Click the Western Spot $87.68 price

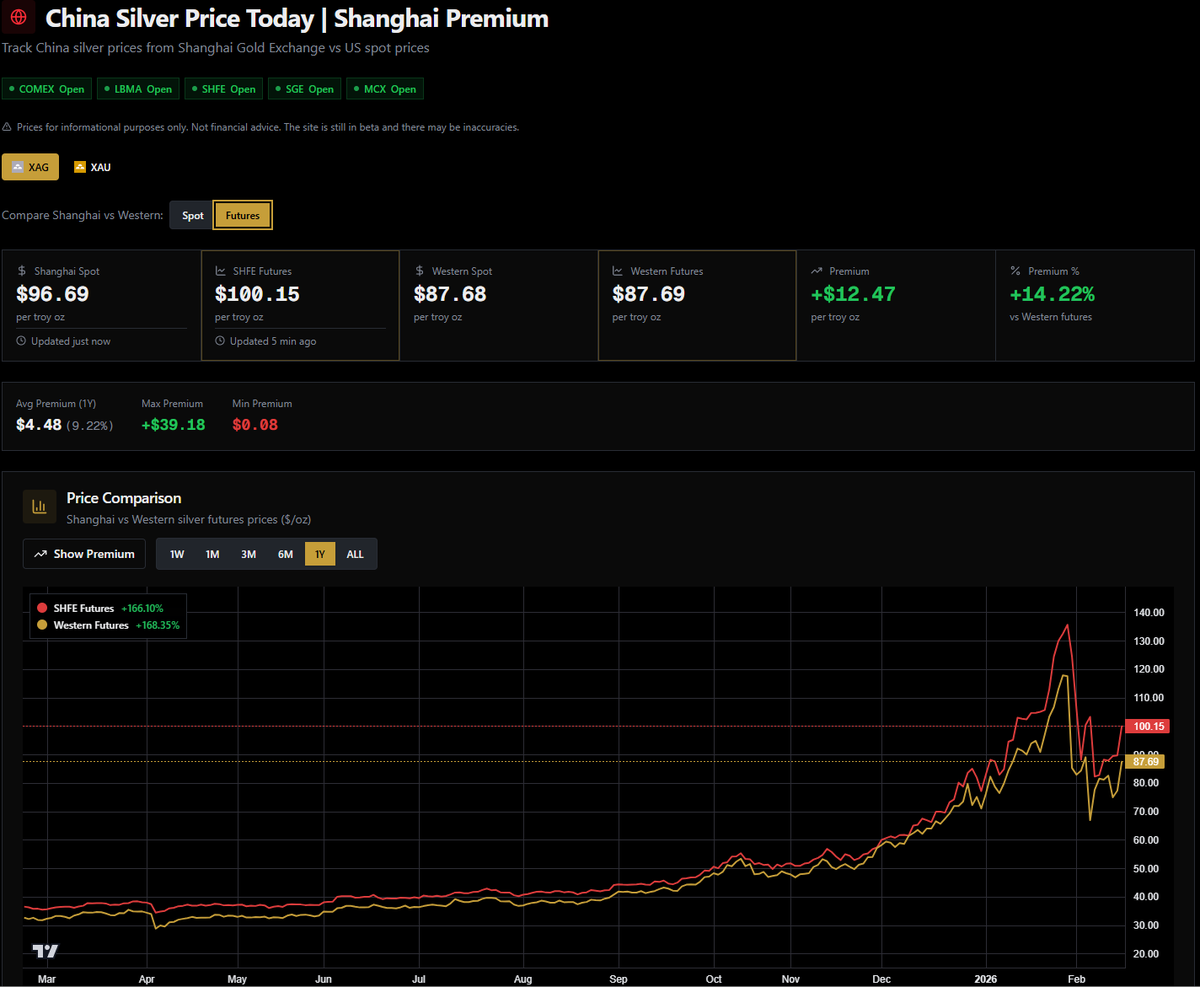450,294
